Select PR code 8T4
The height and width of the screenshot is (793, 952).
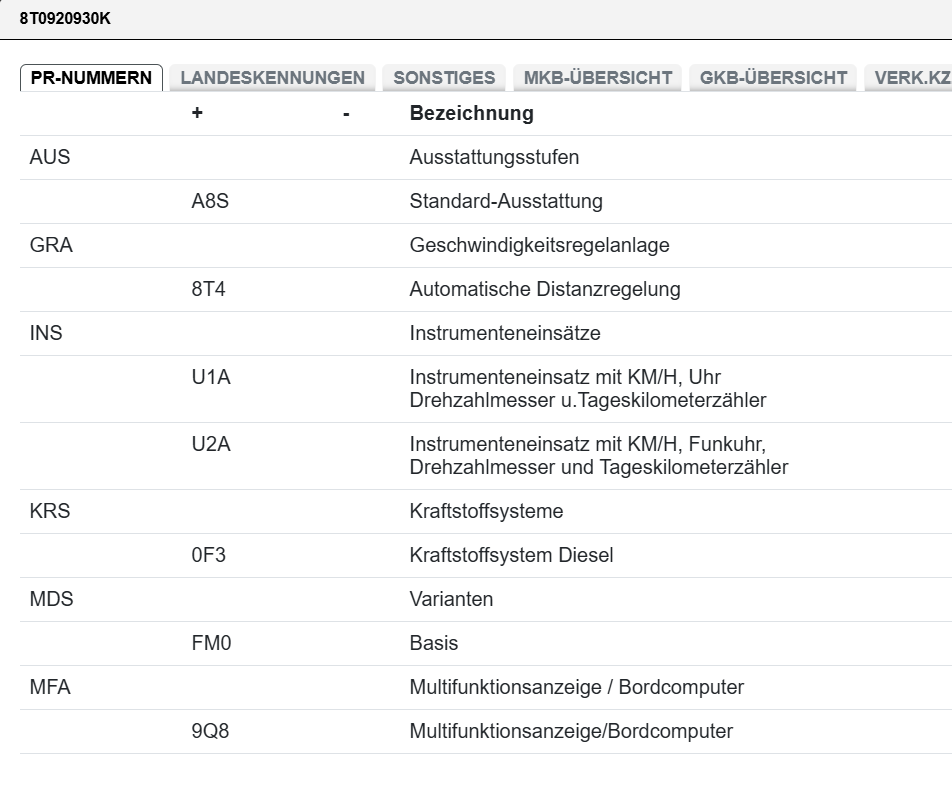tap(209, 289)
